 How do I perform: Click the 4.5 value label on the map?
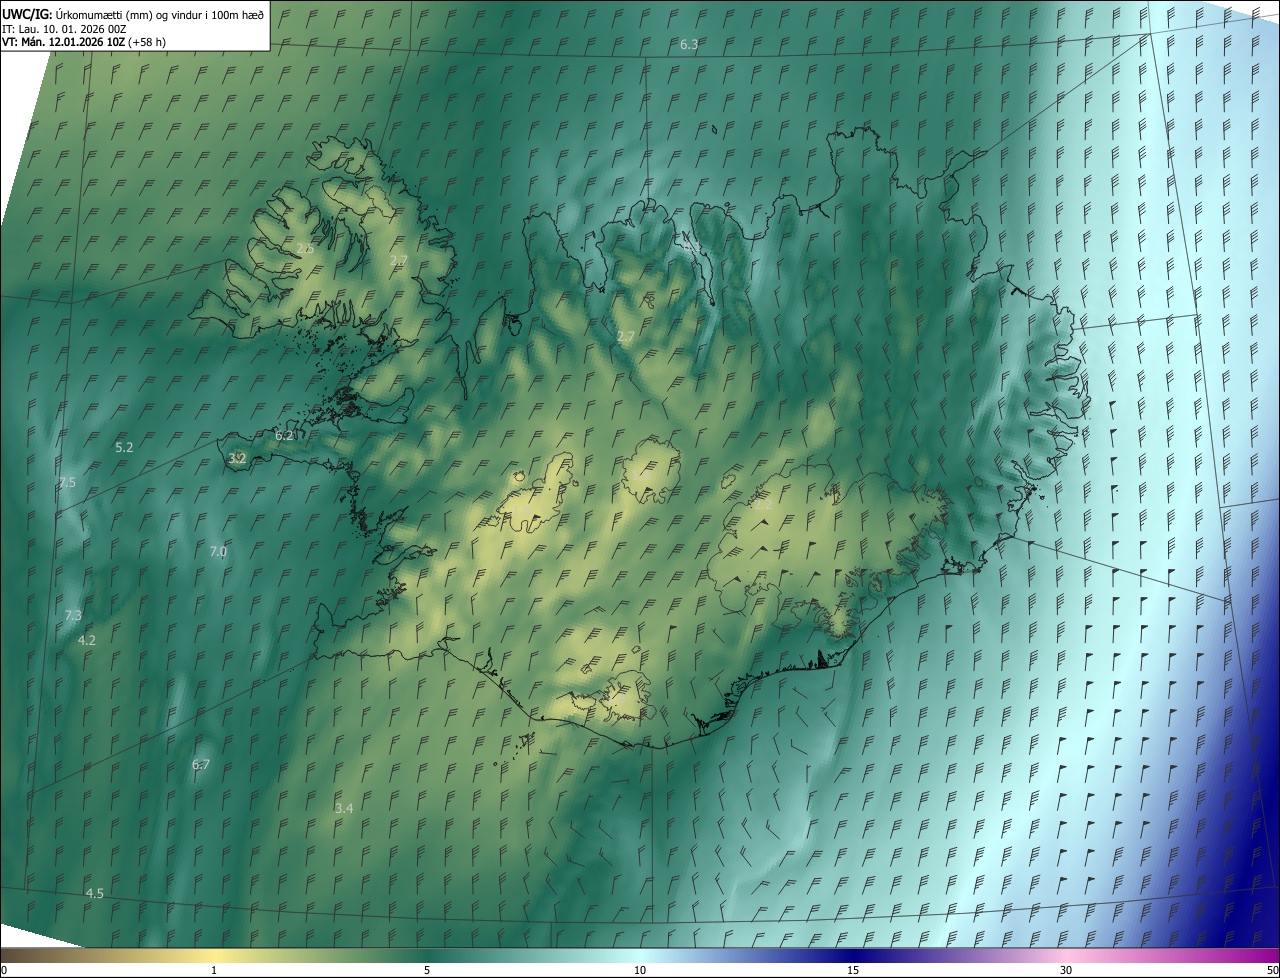tap(94, 893)
